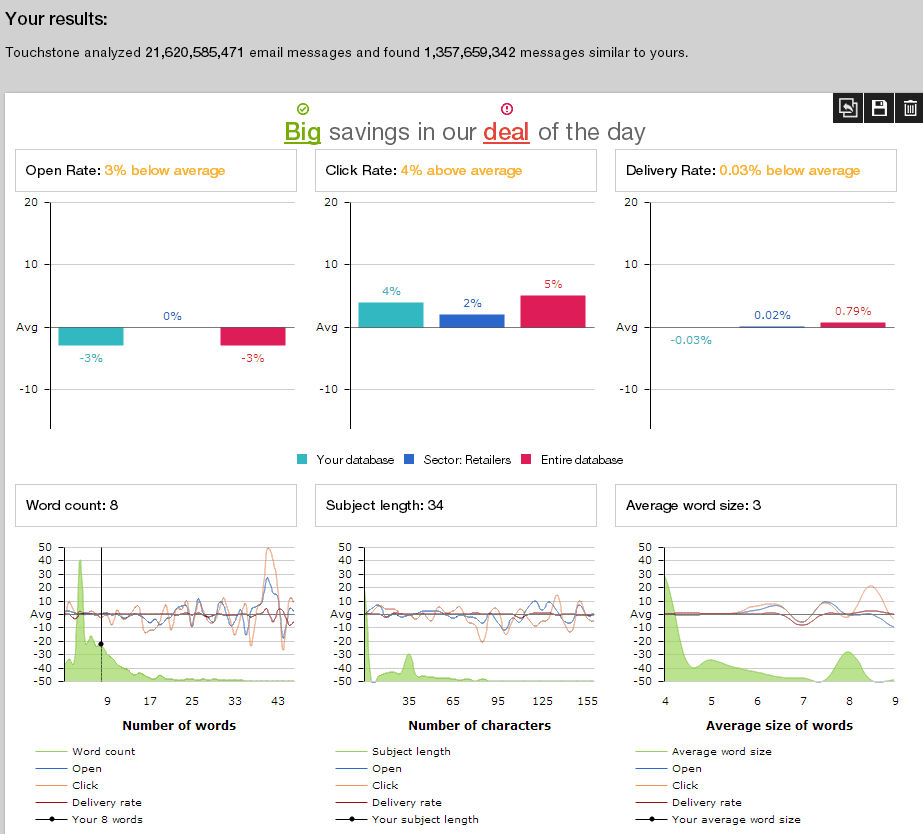Click the Open Rate header box

click(x=156, y=171)
